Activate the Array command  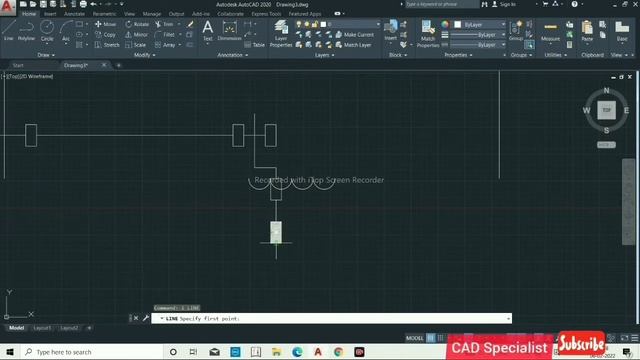[x=165, y=45]
